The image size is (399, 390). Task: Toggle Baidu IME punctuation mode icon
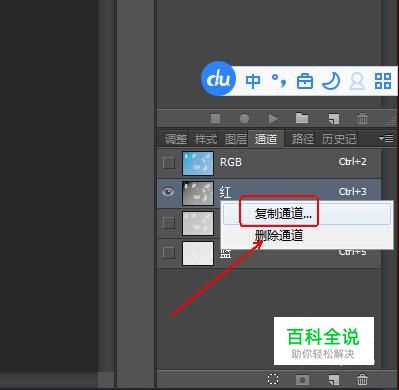point(279,81)
